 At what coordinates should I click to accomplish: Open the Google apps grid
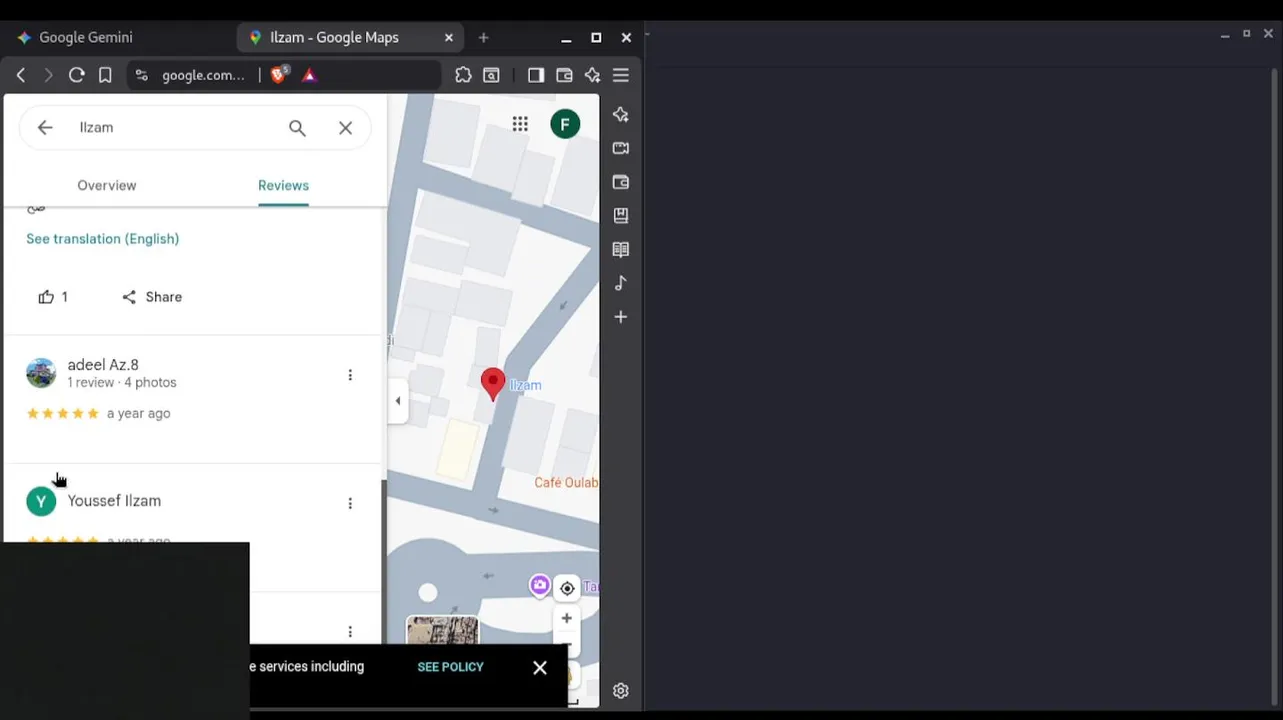coord(520,124)
